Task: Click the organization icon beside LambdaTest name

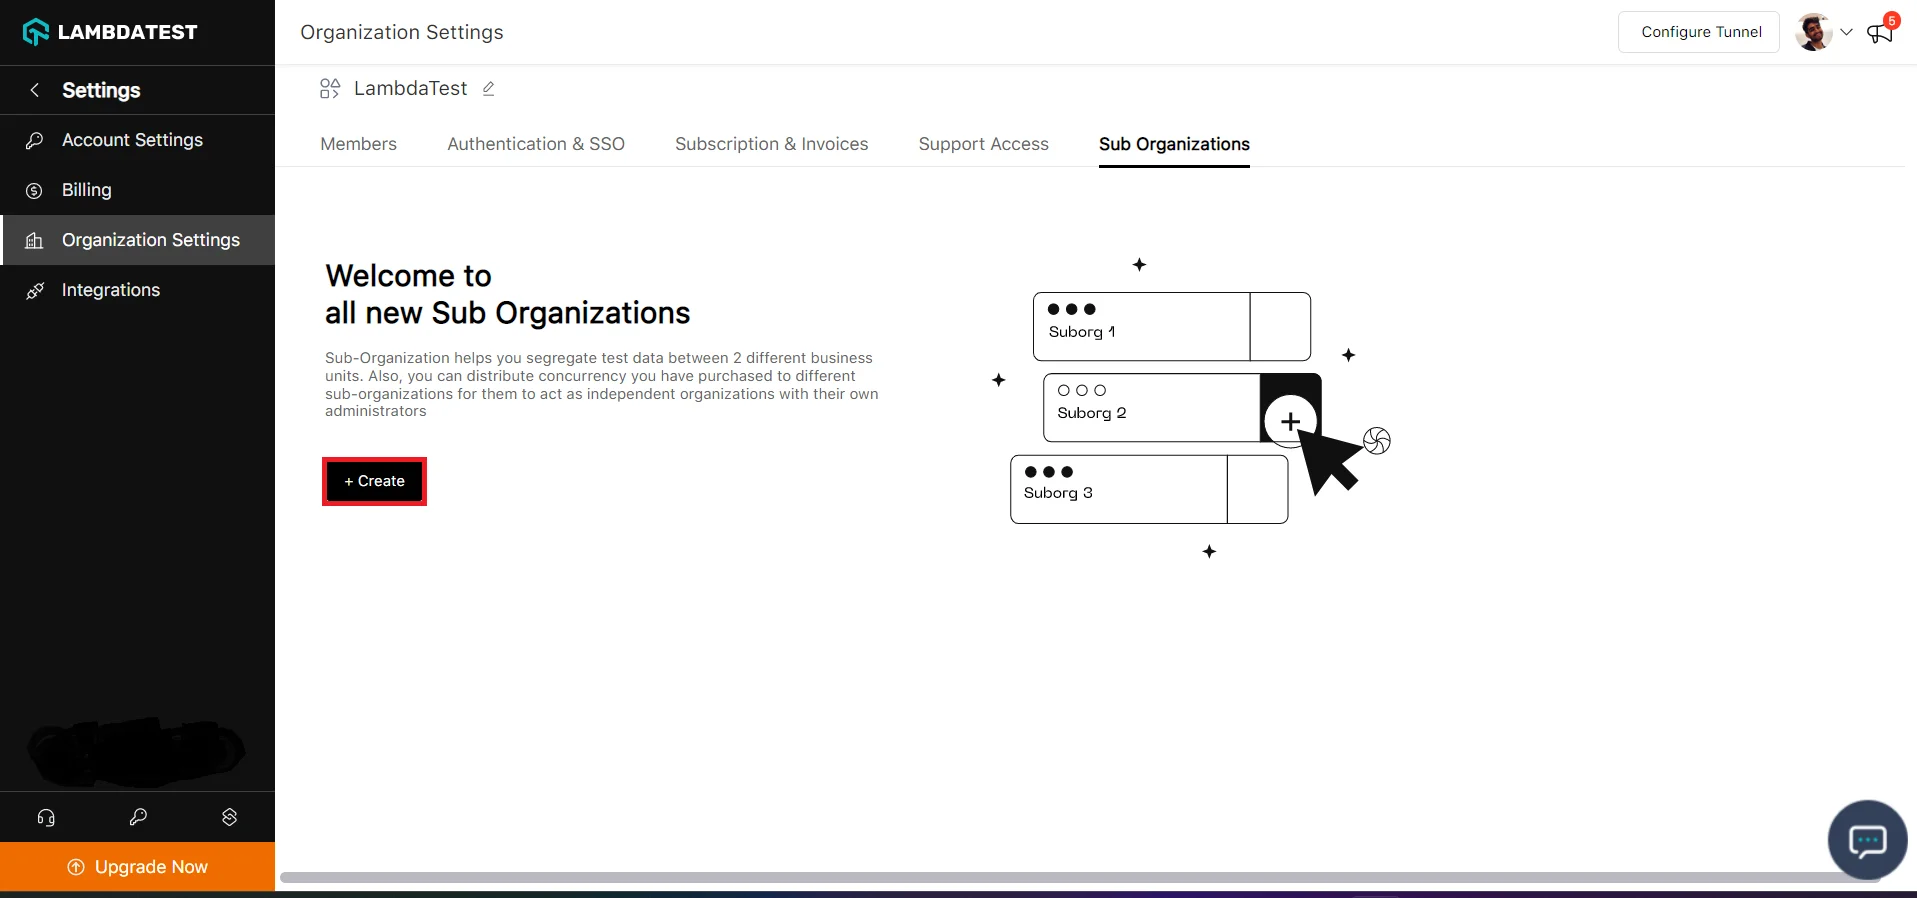Action: point(330,89)
